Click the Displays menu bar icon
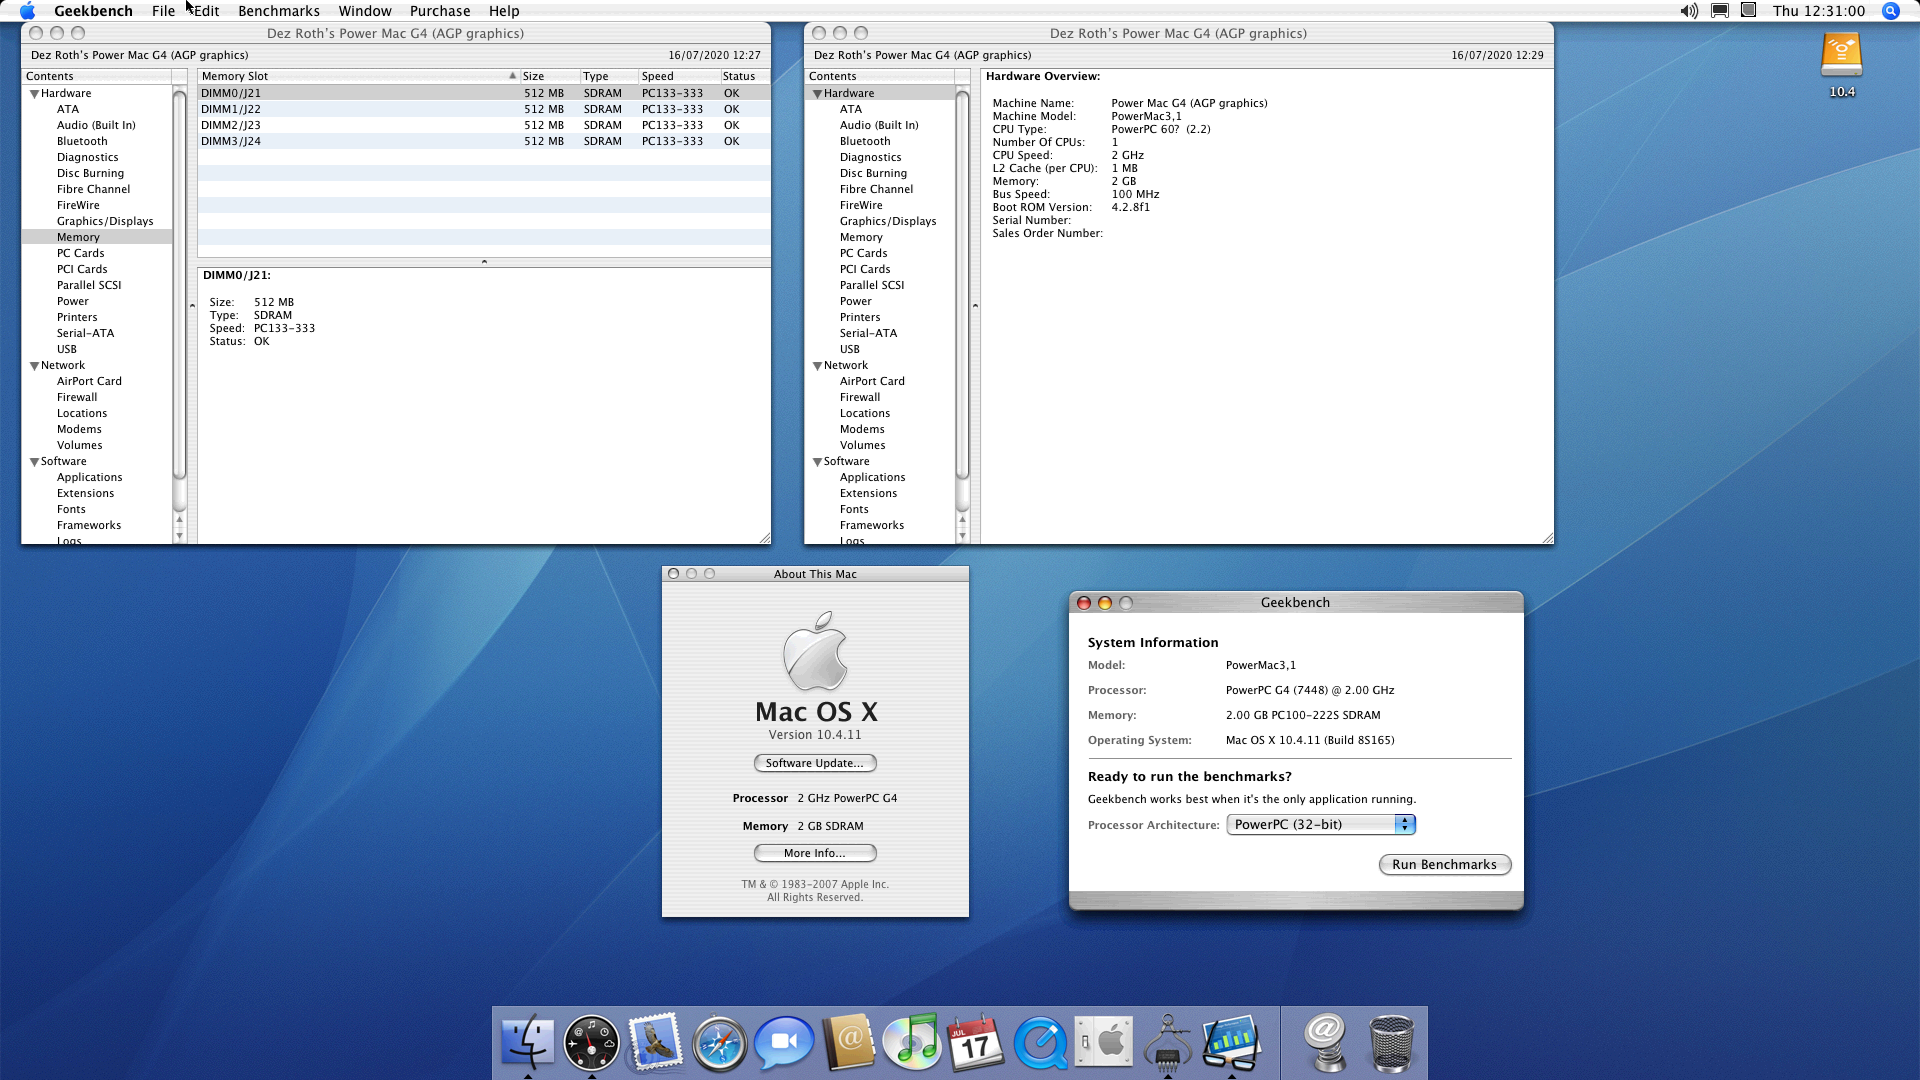 click(1720, 11)
